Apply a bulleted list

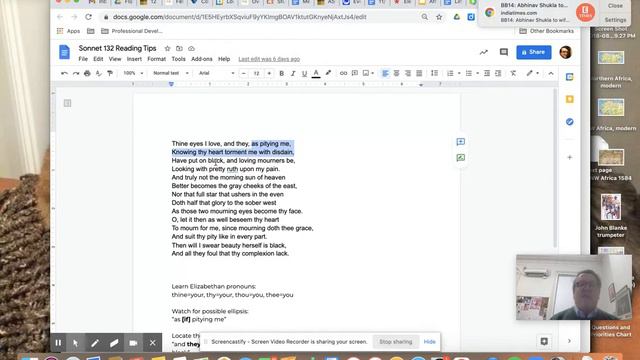469,73
